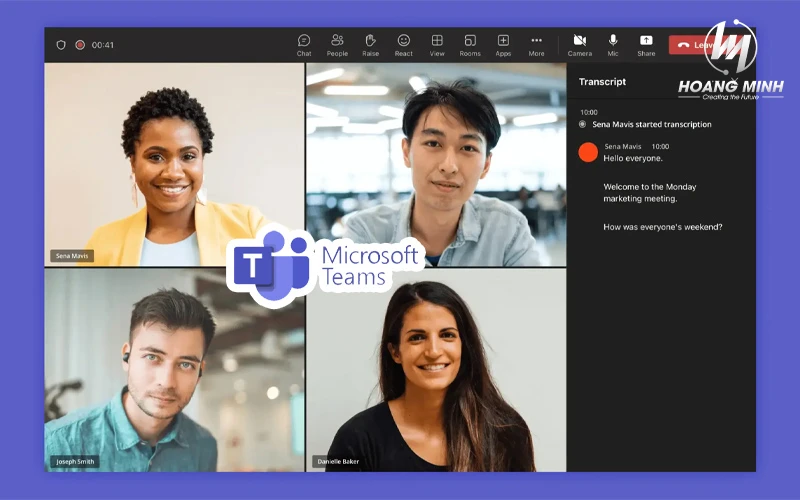Select Sena Mavis video tile
800x500 pixels.
(174, 164)
